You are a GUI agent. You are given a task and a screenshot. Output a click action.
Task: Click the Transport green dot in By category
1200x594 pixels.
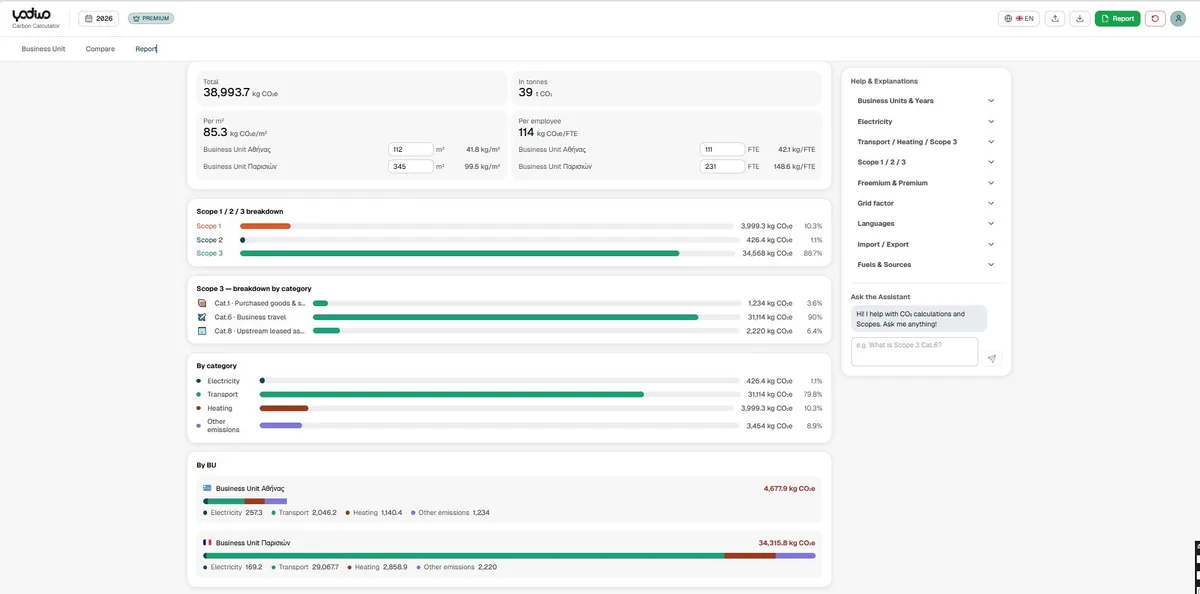[199, 395]
